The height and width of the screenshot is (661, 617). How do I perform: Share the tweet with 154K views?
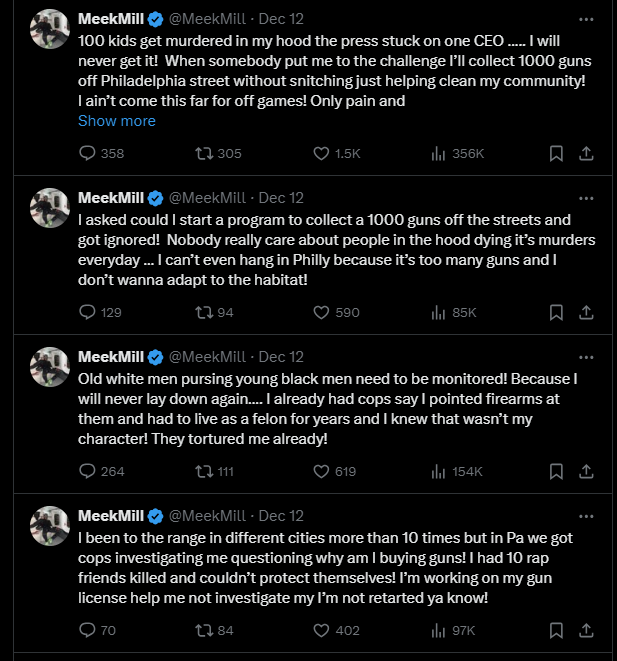coord(587,472)
